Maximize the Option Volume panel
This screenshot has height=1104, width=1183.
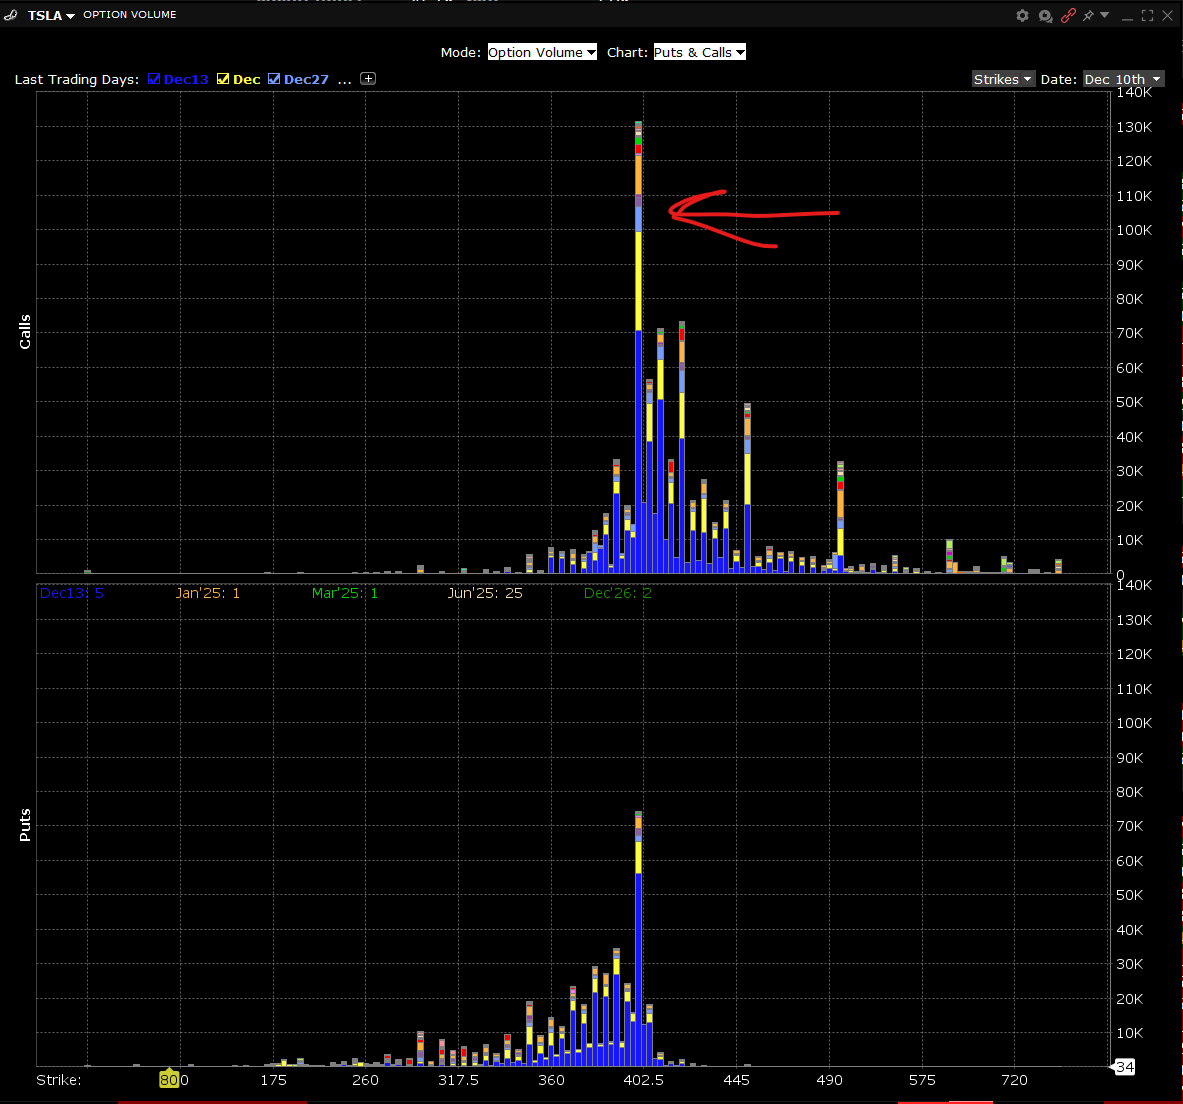(x=1147, y=15)
